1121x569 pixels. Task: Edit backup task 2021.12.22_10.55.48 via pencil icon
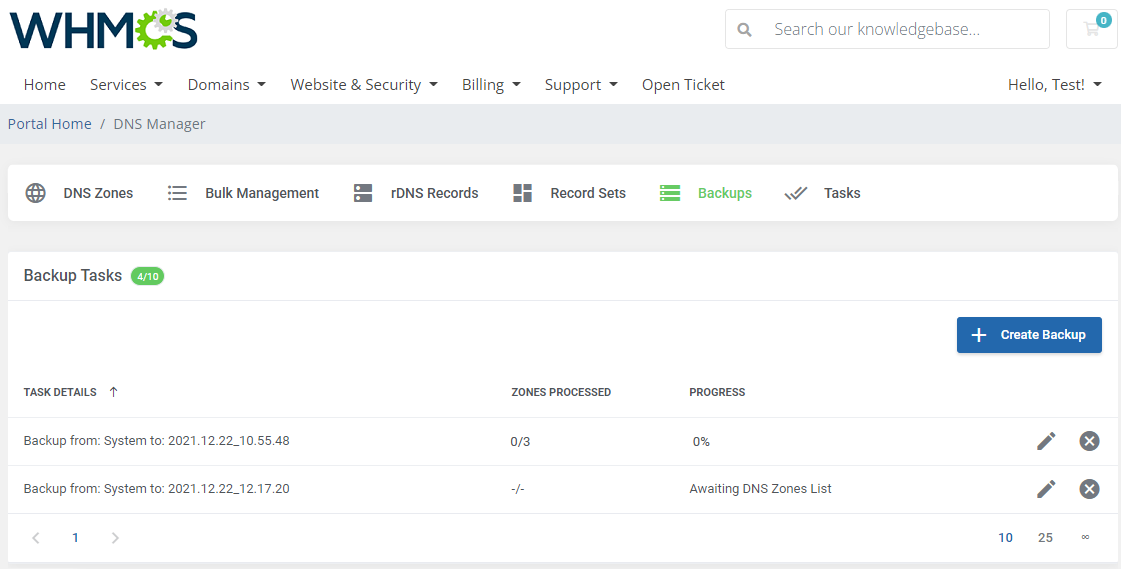click(x=1046, y=441)
